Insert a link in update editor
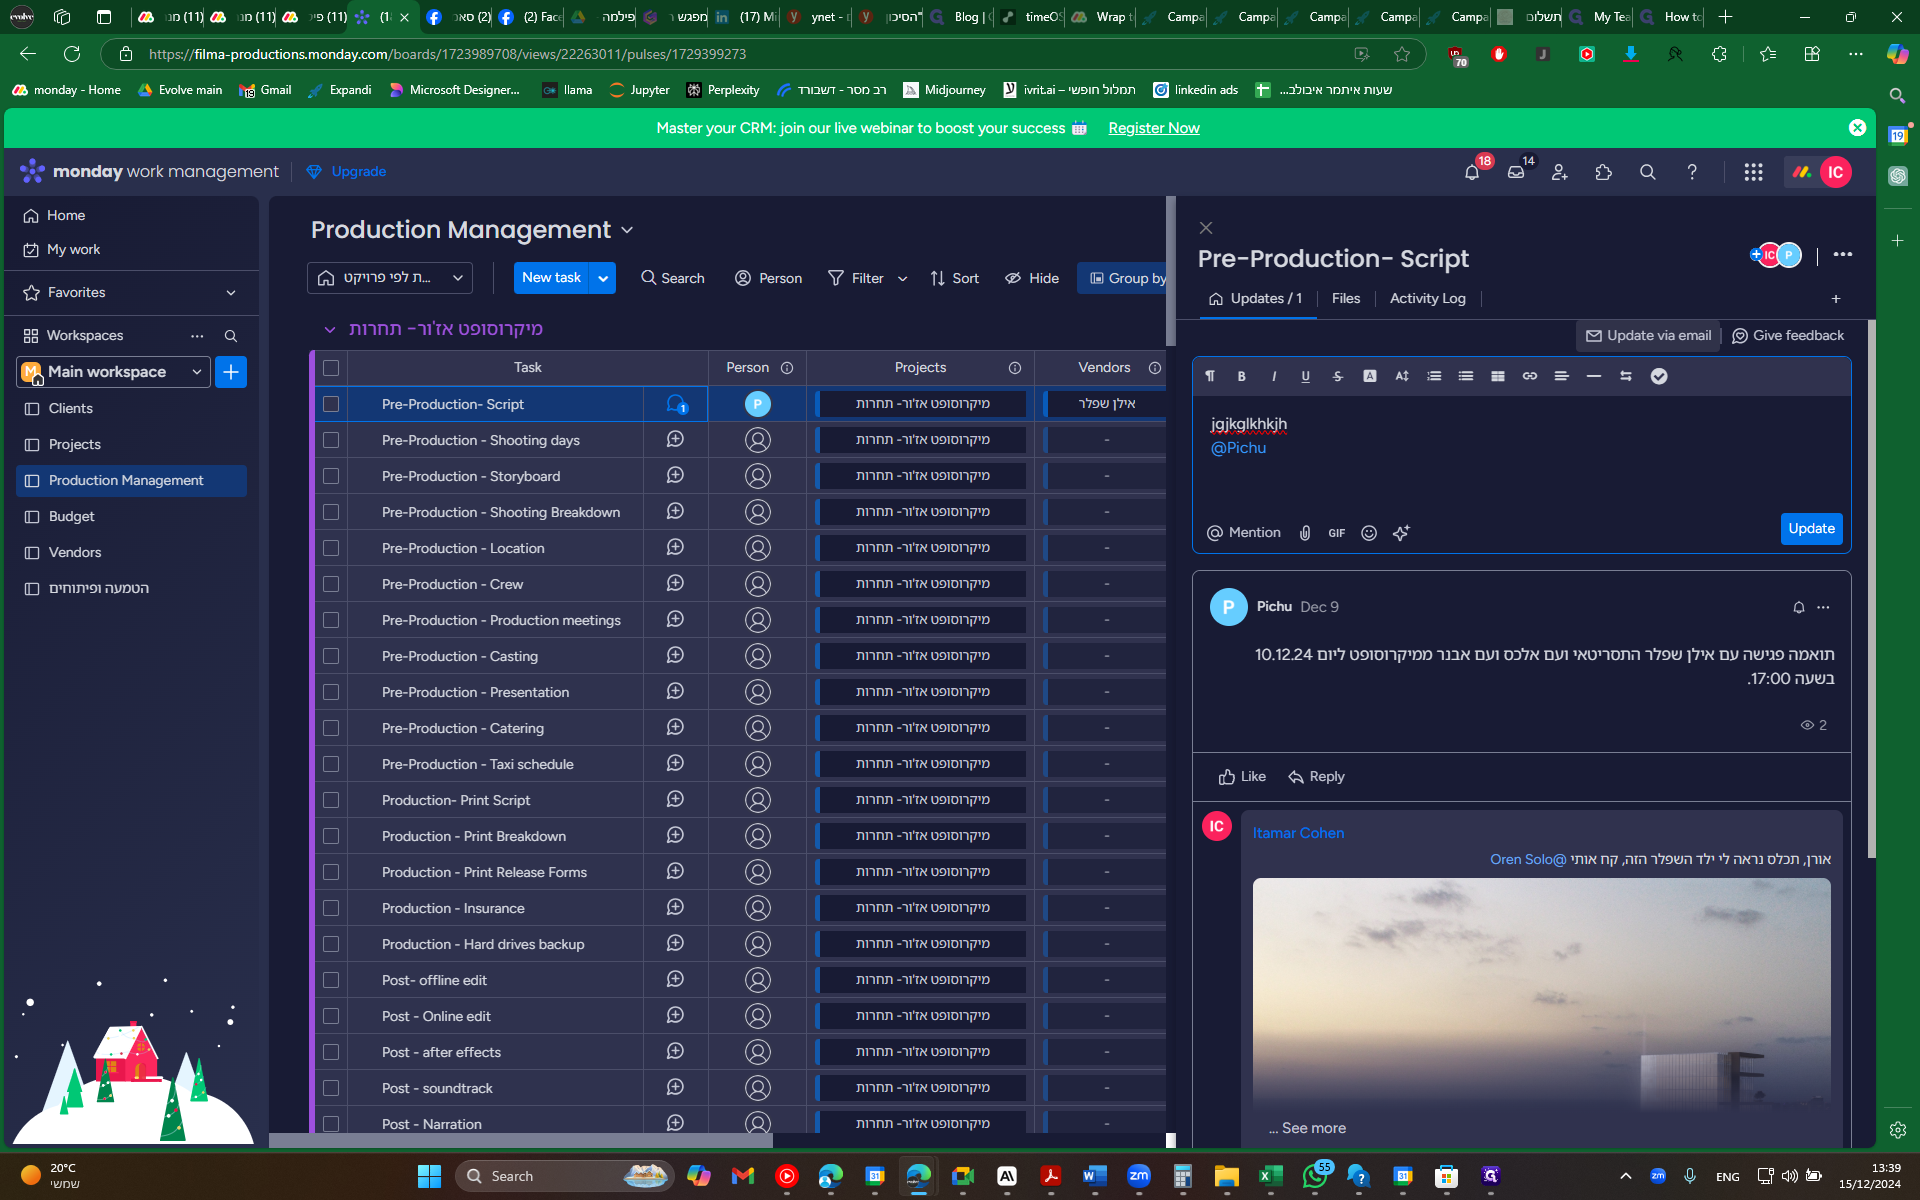Viewport: 1920px width, 1200px height. [x=1529, y=376]
